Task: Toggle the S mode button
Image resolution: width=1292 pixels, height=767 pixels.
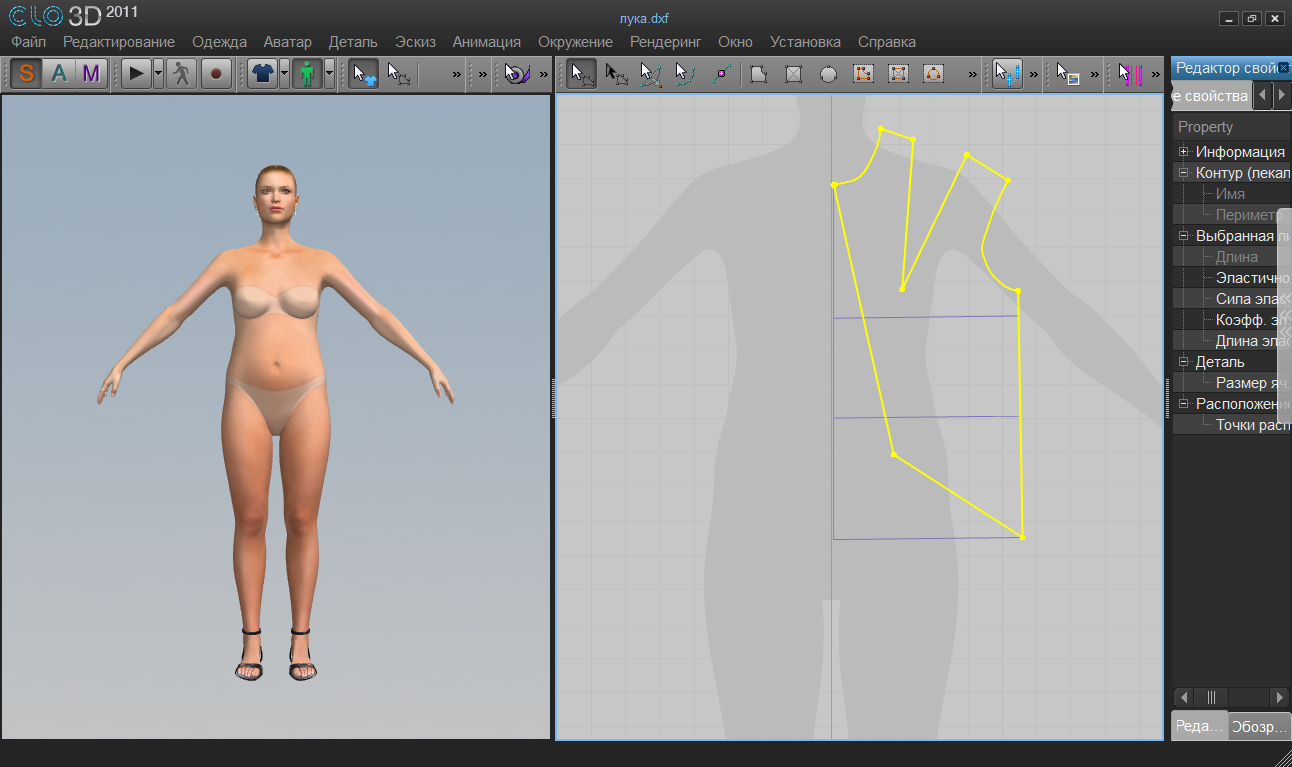Action: click(x=27, y=74)
